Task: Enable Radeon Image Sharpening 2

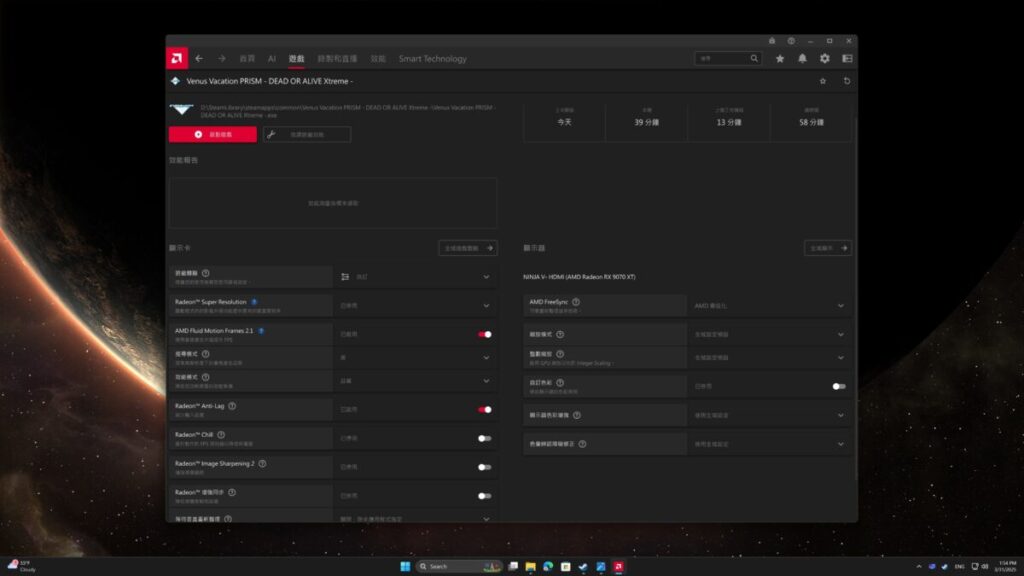Action: tap(485, 467)
